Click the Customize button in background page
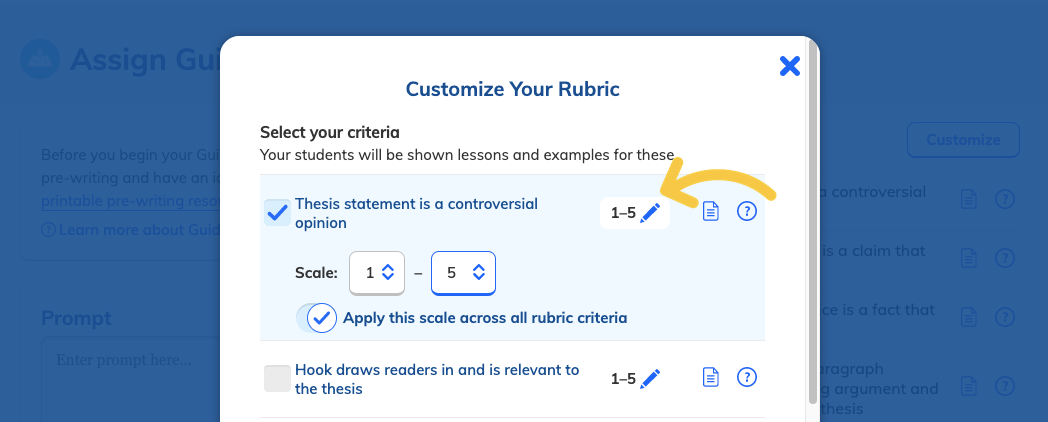The height and width of the screenshot is (422, 1048). tap(963, 140)
